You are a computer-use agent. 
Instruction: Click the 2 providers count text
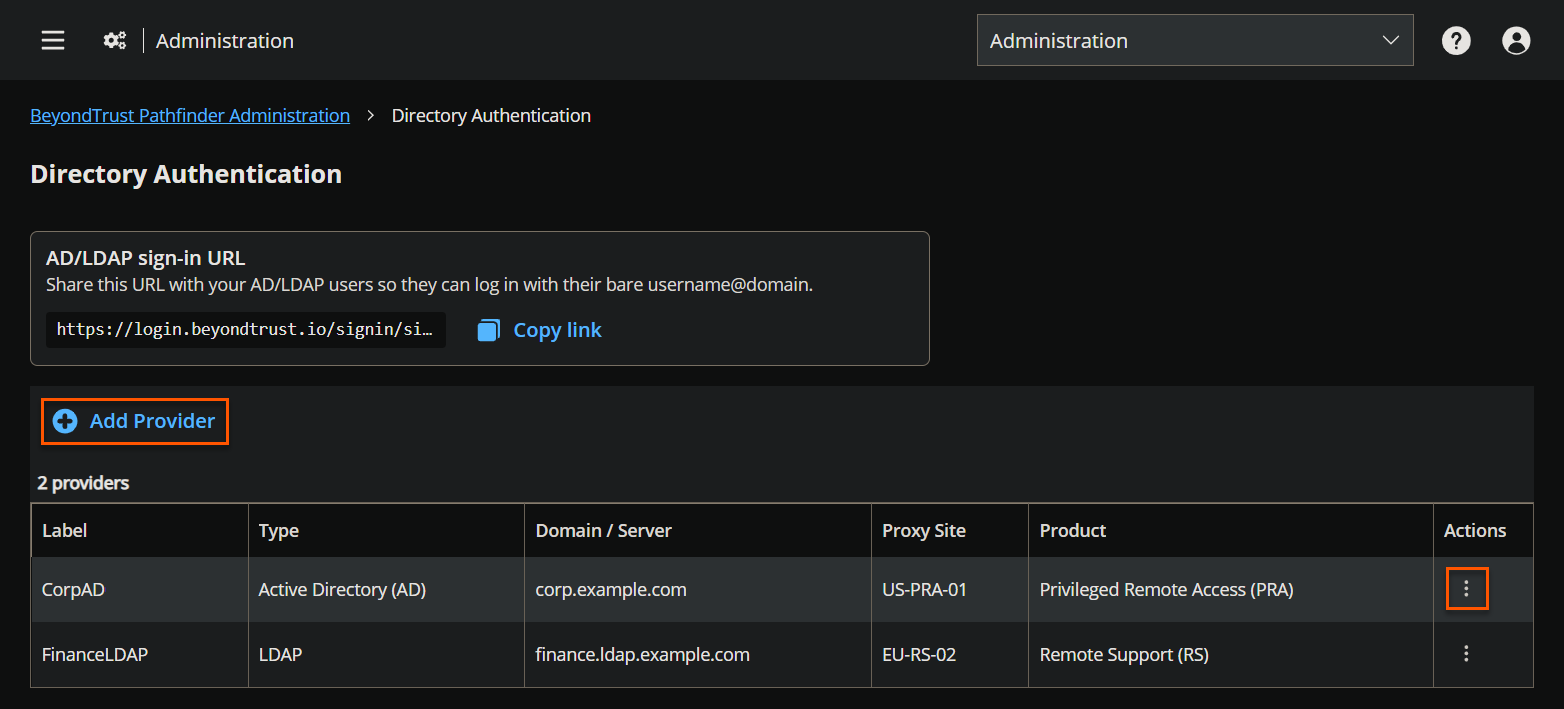pos(83,483)
